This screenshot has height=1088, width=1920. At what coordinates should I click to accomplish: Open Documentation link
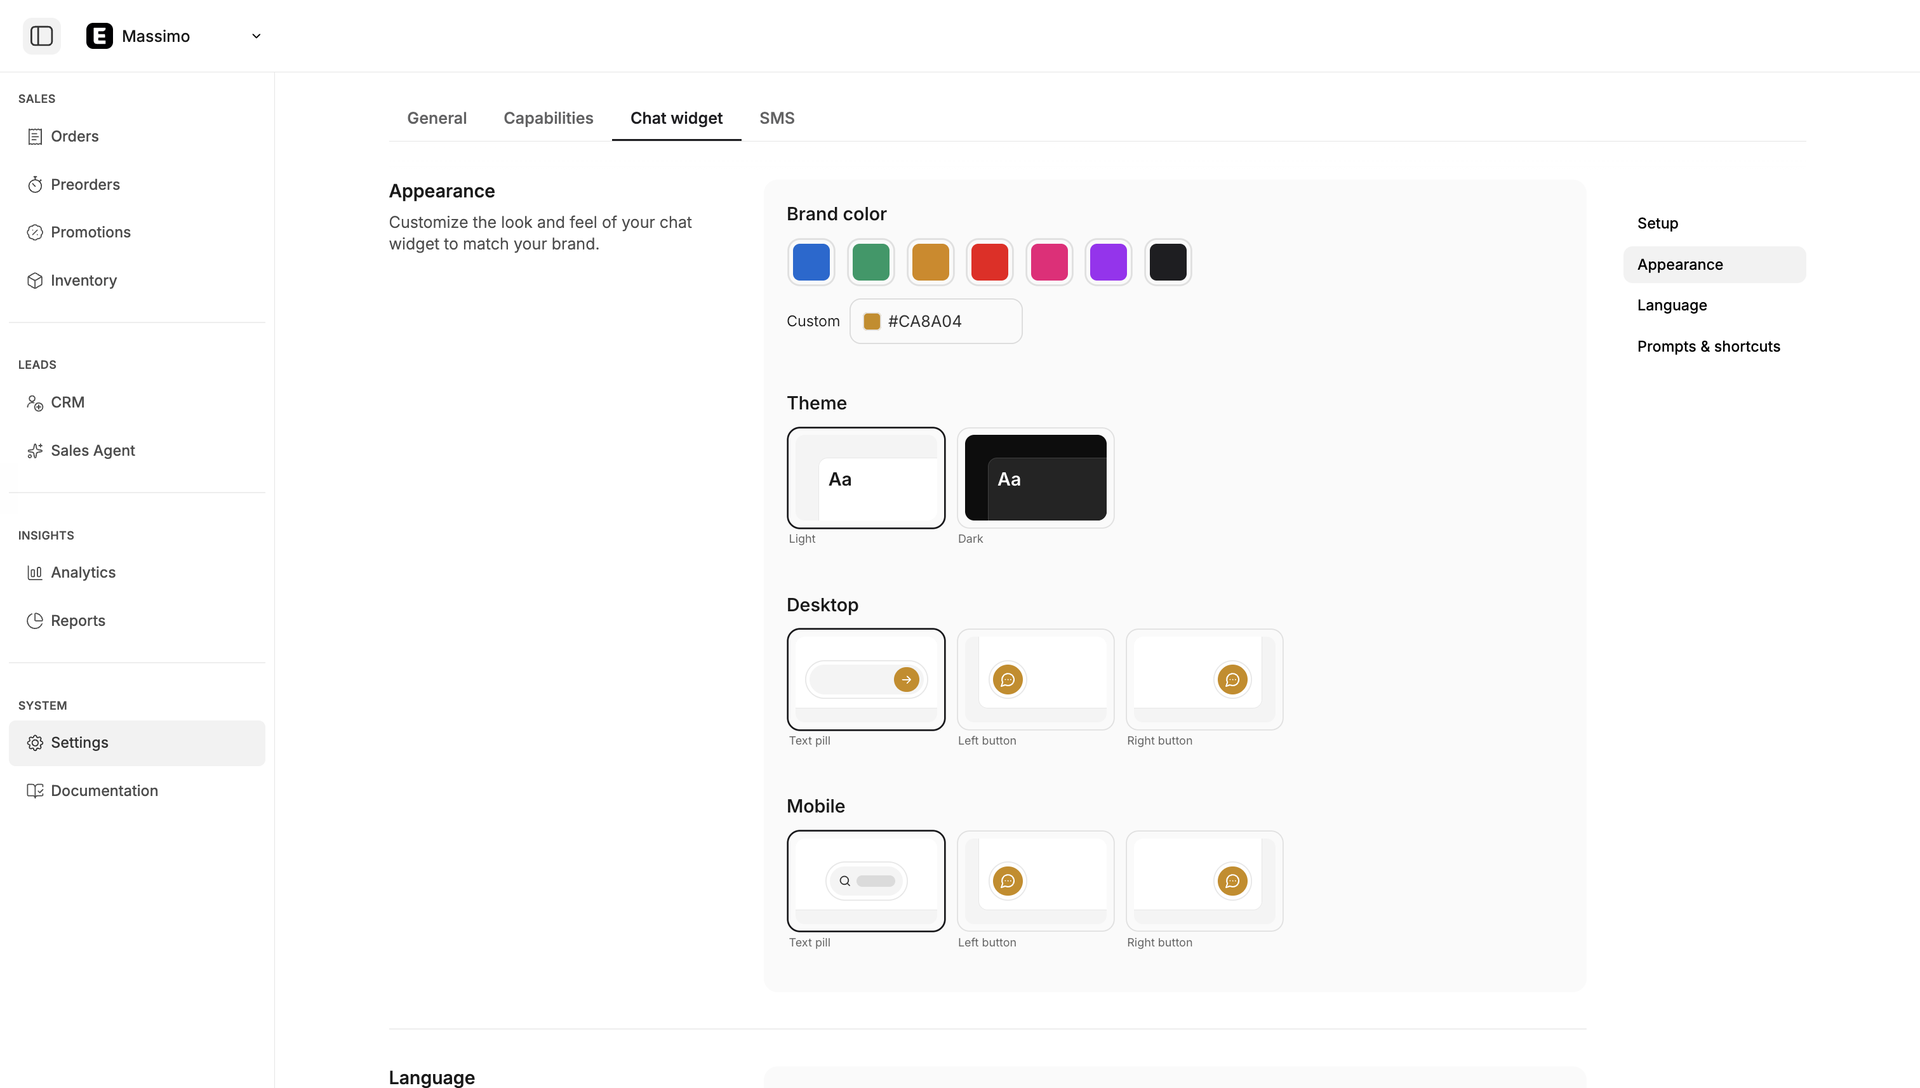[137, 791]
